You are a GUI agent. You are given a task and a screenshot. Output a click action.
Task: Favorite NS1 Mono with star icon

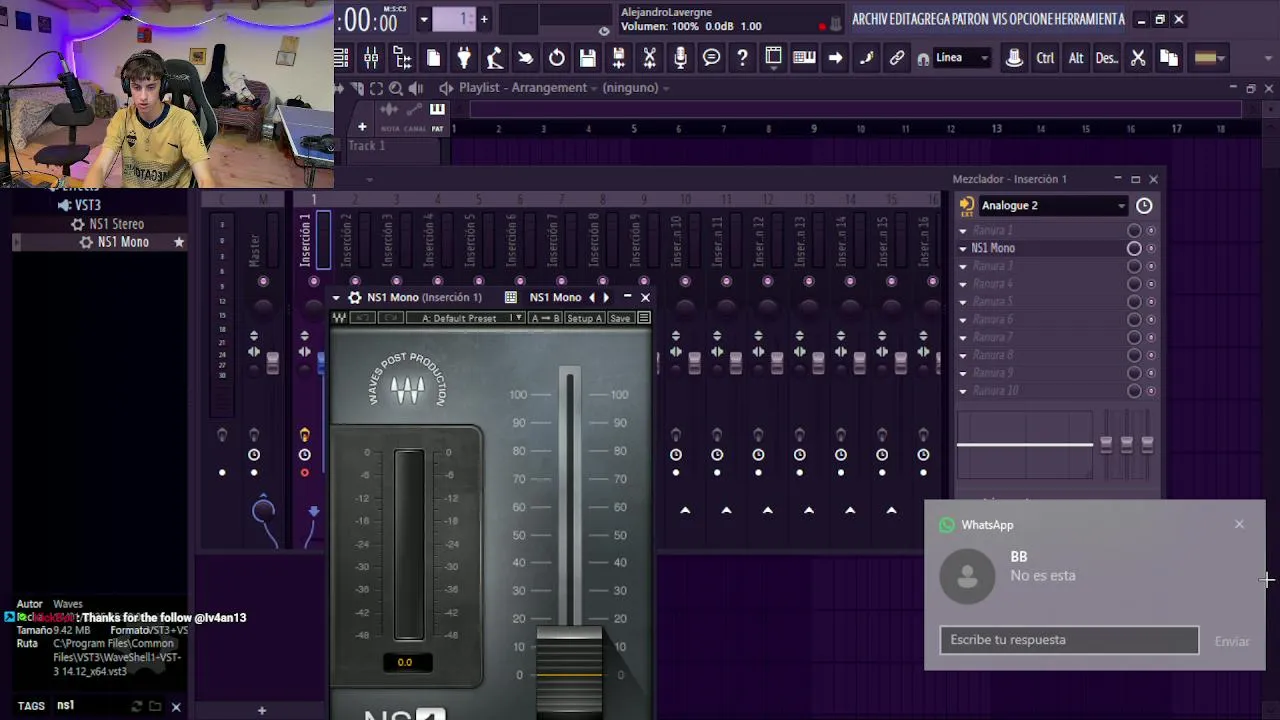179,242
